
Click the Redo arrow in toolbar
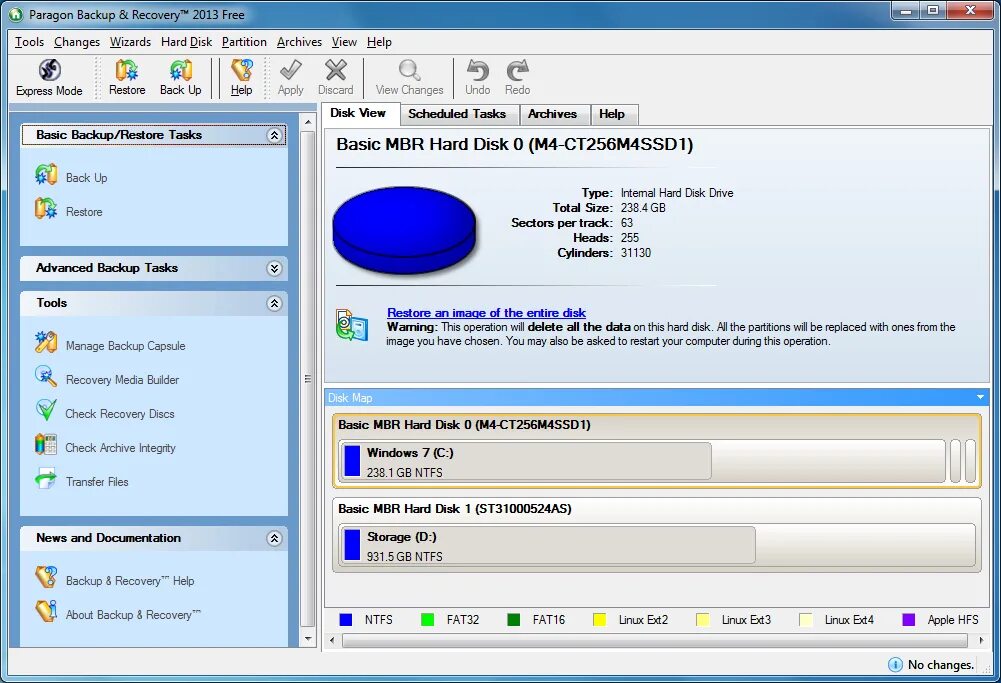point(518,78)
